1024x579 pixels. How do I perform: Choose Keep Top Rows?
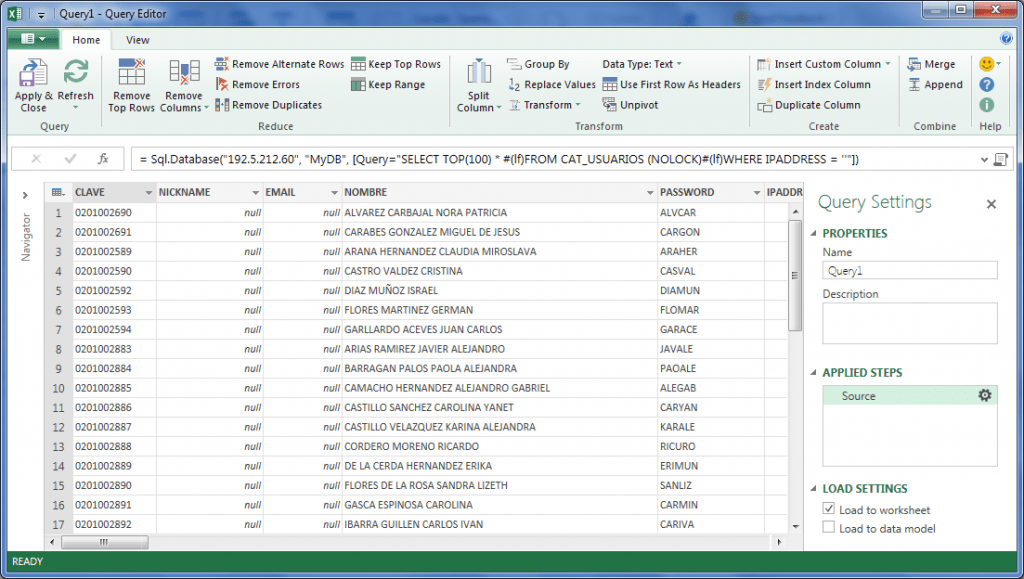[x=396, y=64]
